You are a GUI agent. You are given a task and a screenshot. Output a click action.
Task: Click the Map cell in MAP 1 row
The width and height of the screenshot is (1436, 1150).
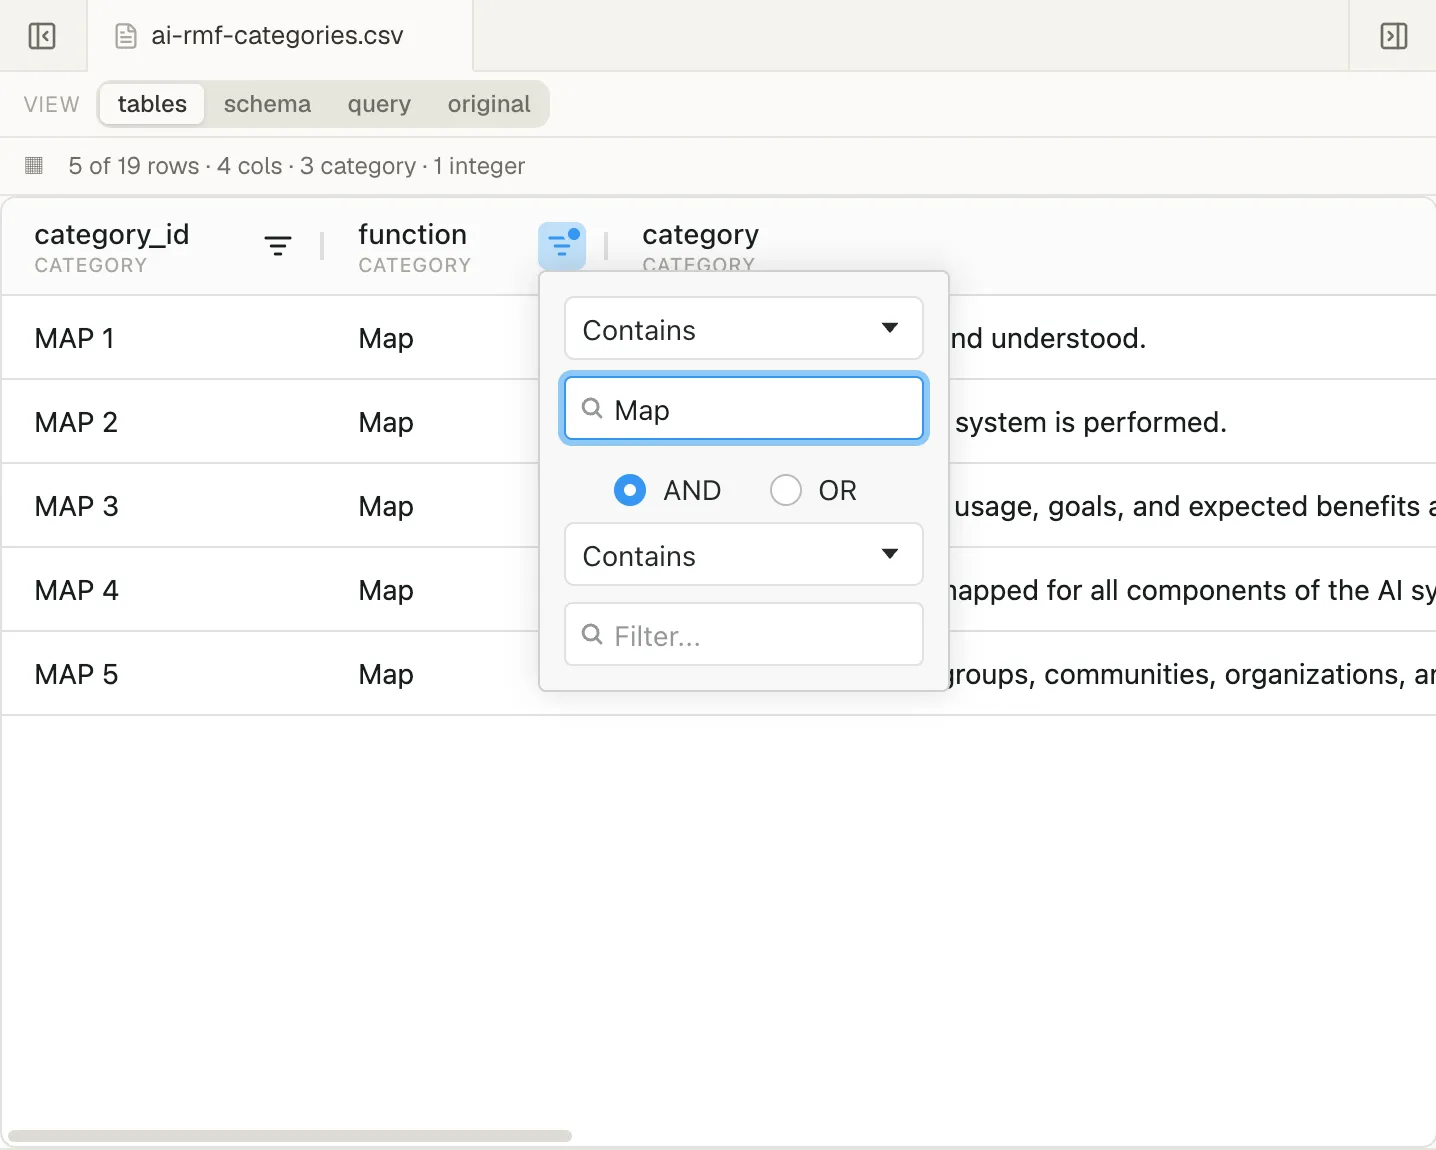tap(386, 338)
